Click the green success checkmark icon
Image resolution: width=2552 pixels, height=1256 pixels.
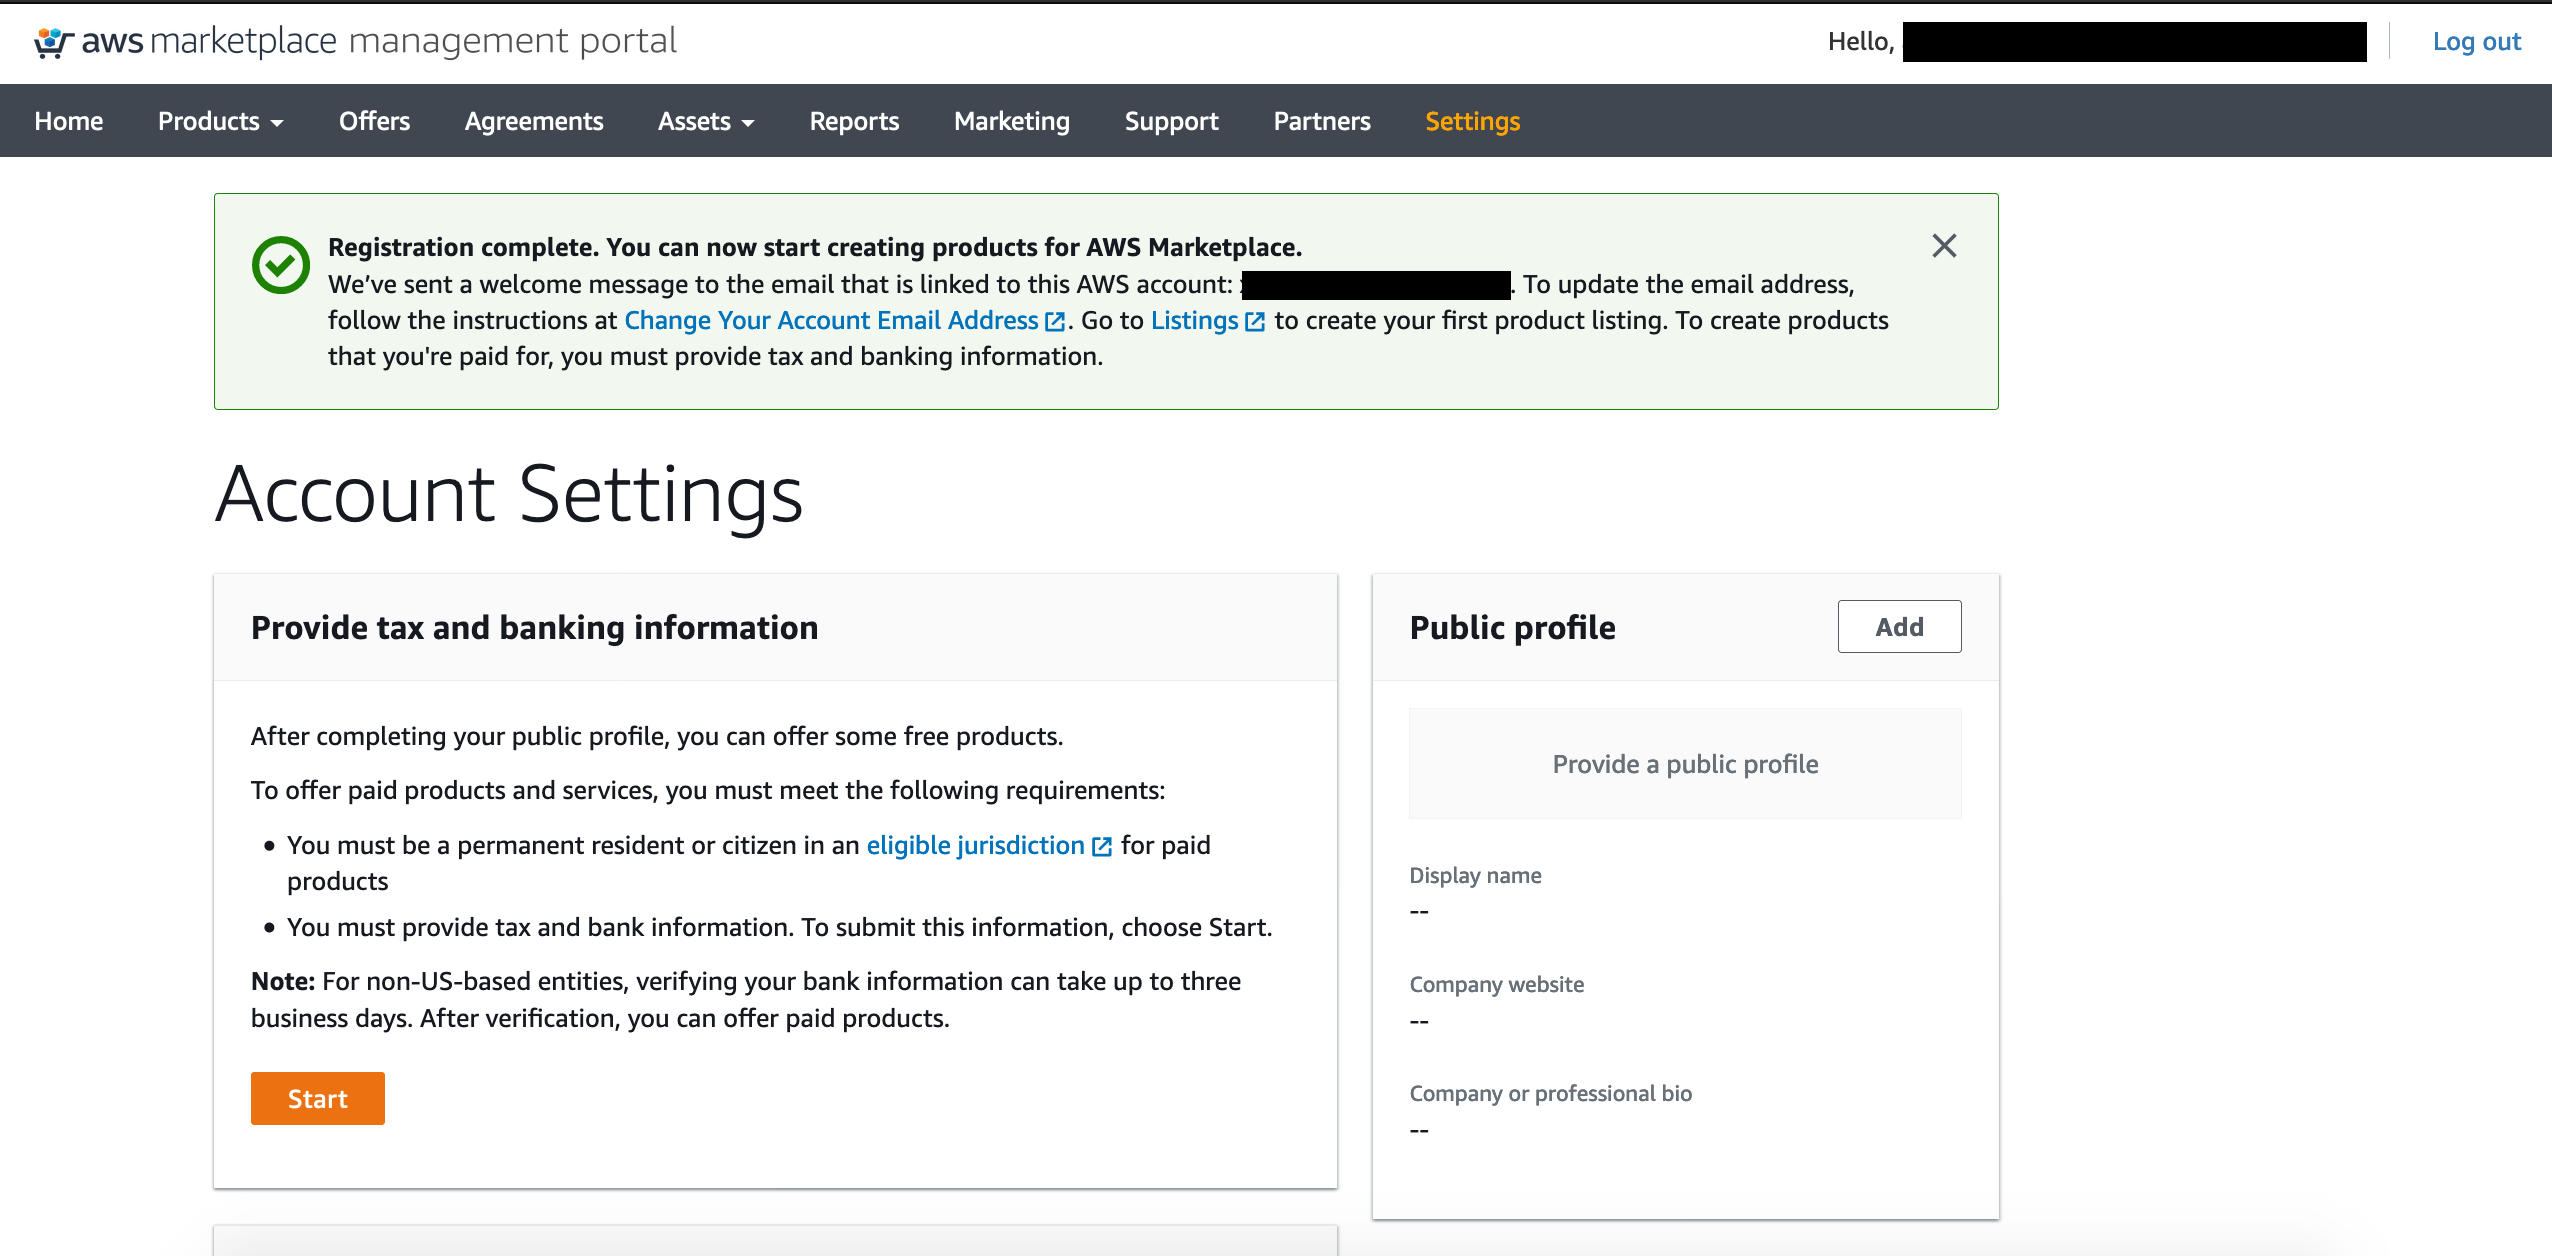click(281, 265)
